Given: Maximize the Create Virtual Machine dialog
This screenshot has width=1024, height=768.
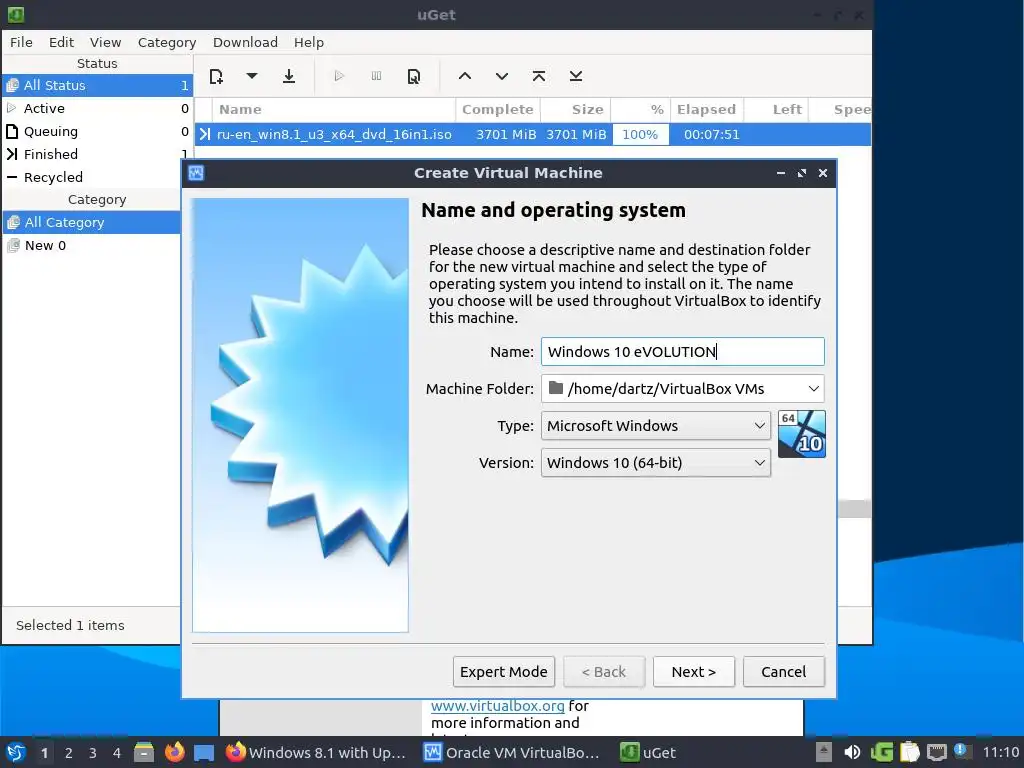Looking at the screenshot, I should click(801, 173).
